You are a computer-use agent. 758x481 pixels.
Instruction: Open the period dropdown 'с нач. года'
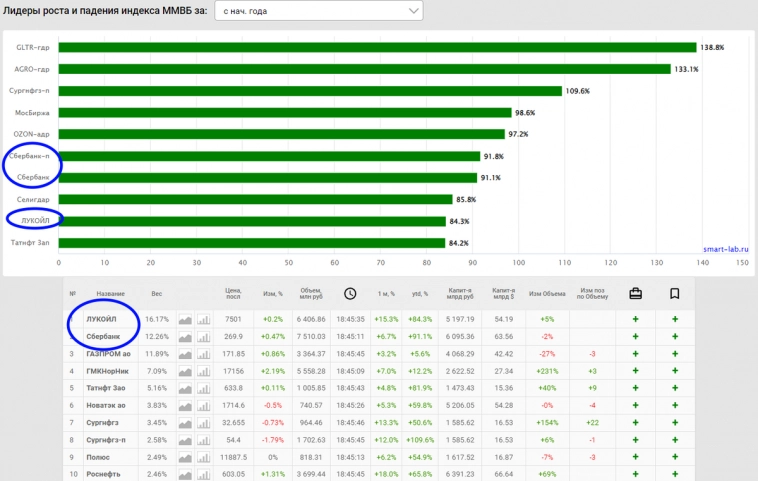319,11
